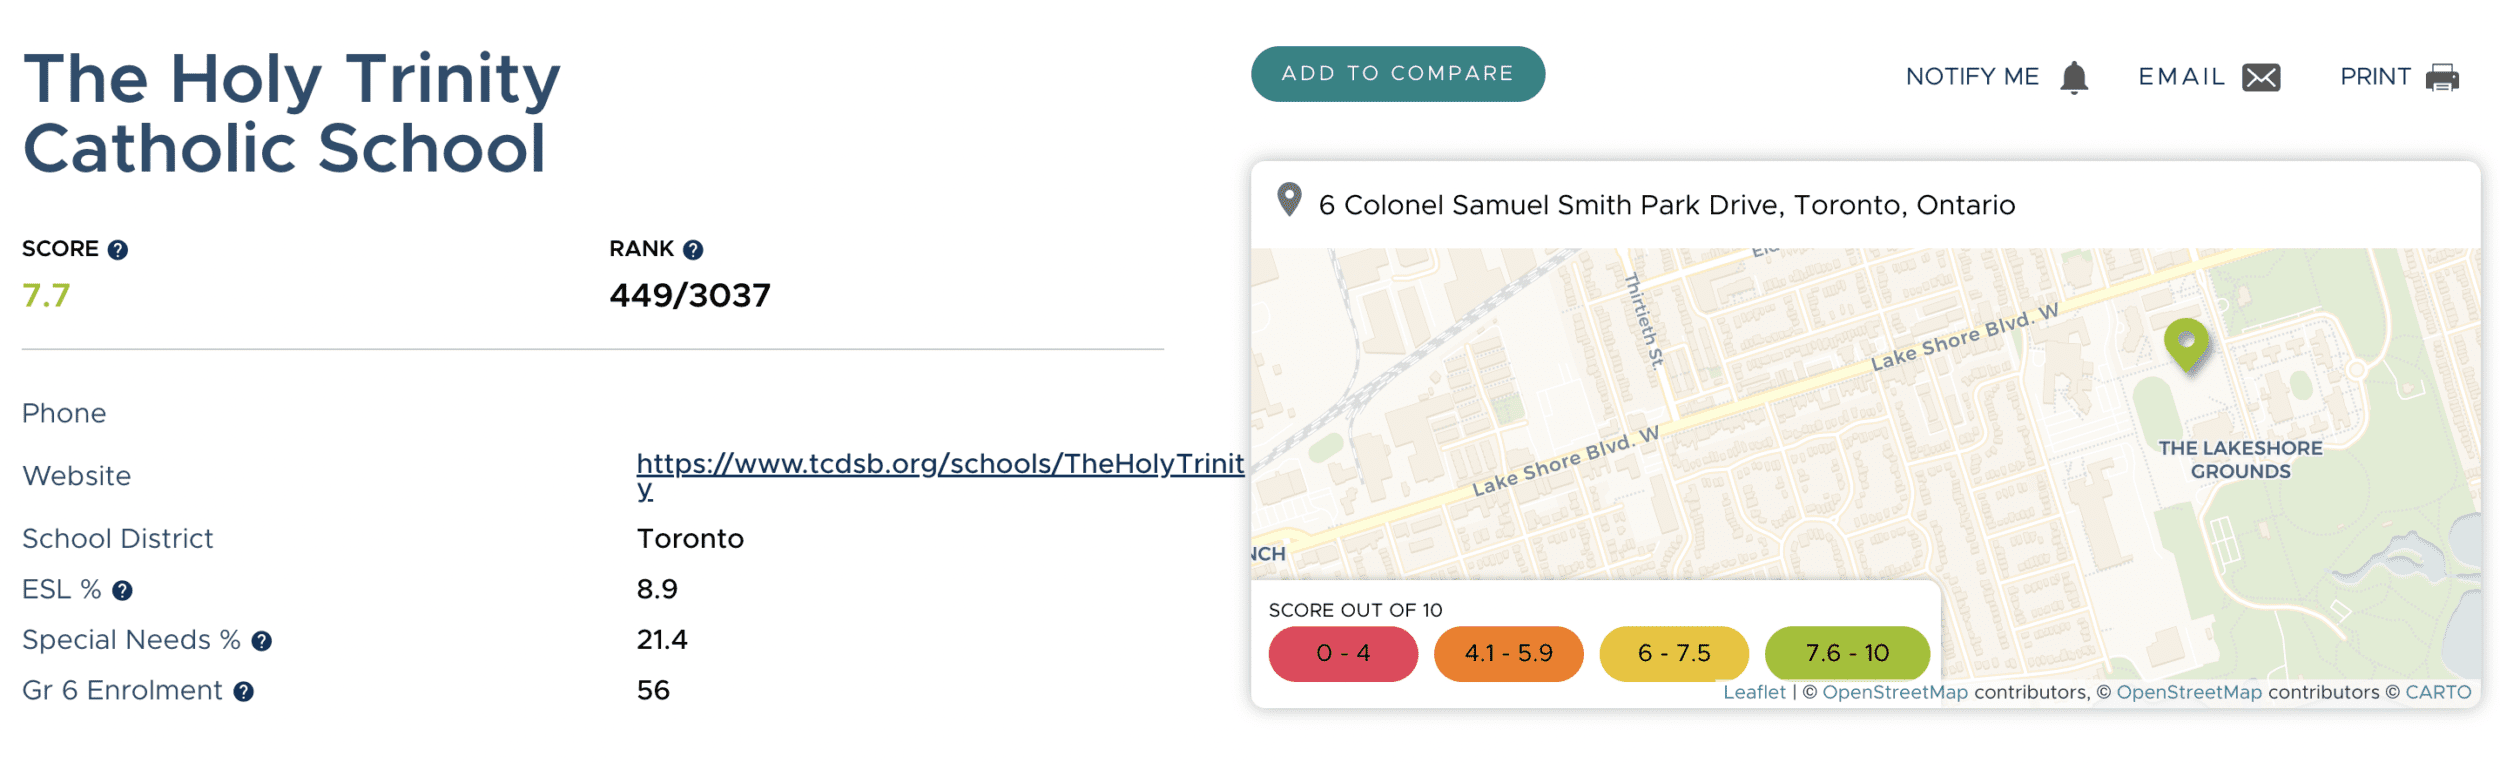Open the Leaflet attribution link
This screenshot has width=2500, height=763.
click(x=1753, y=692)
